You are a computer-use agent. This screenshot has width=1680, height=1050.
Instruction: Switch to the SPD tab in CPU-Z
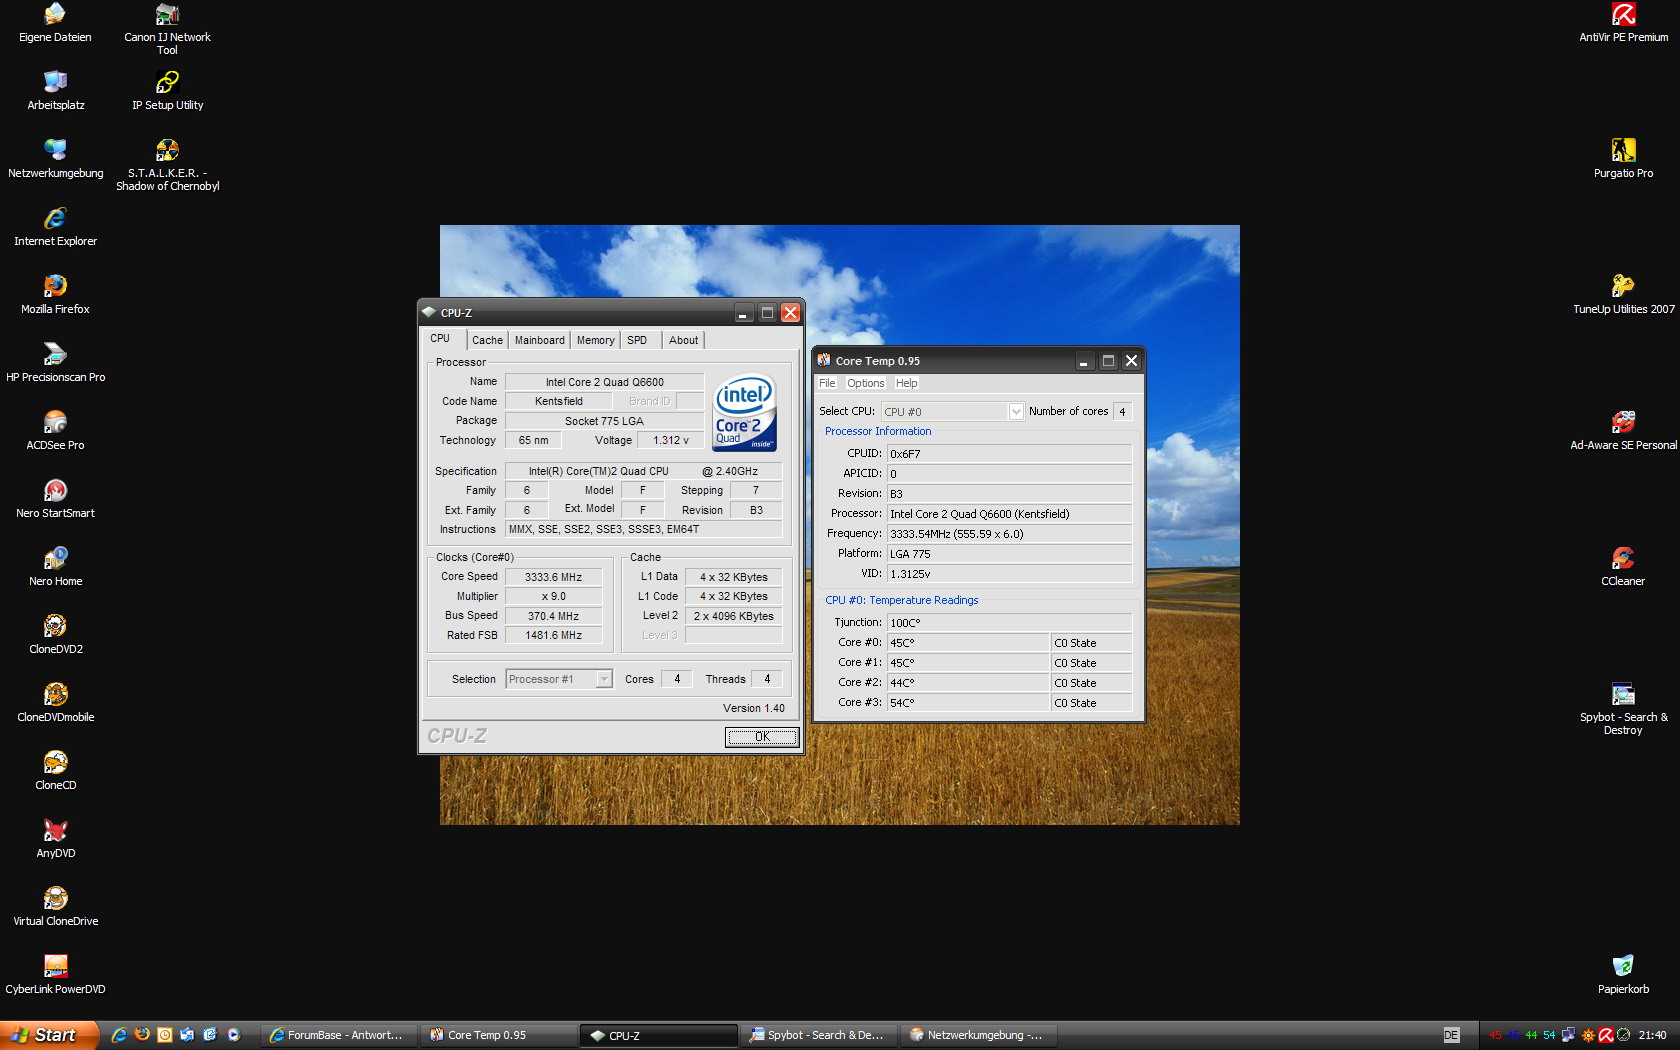coord(637,340)
